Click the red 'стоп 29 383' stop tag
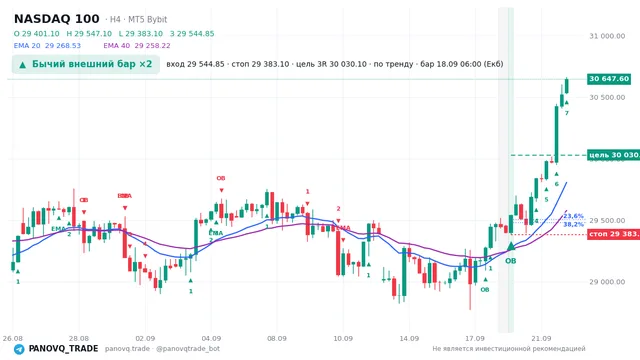 click(x=613, y=234)
